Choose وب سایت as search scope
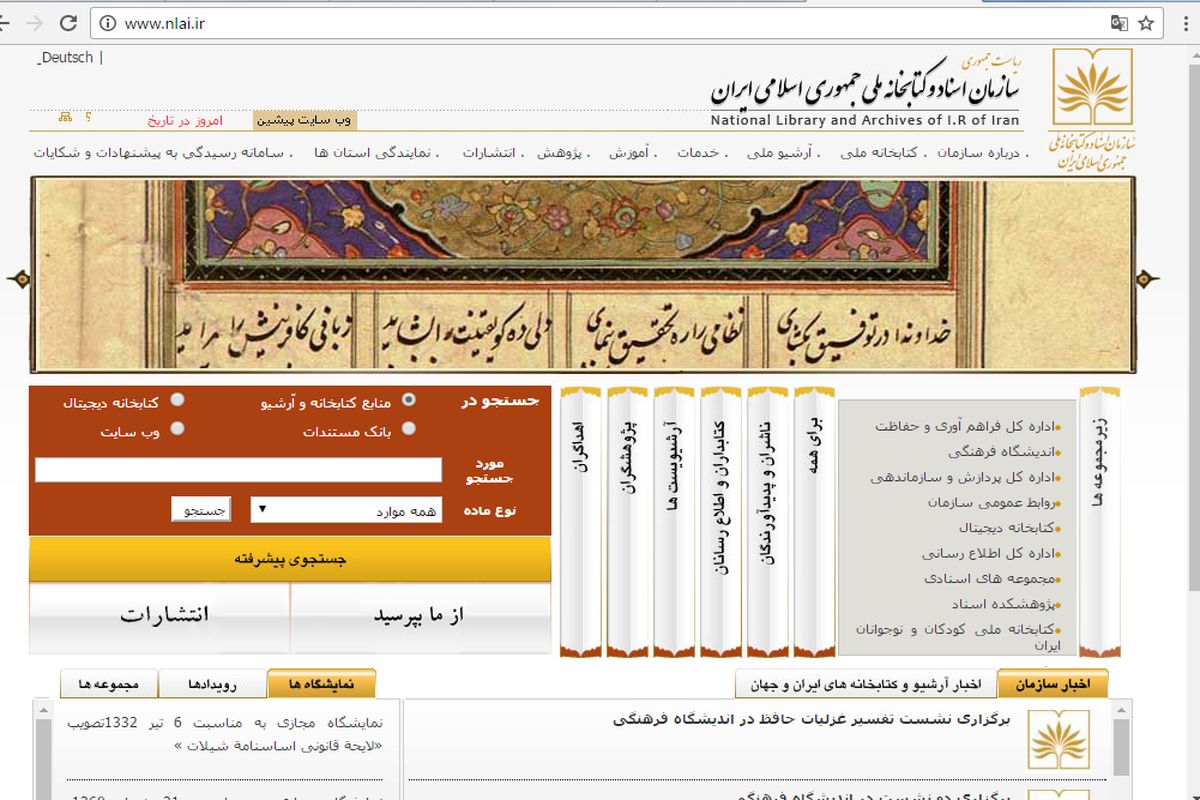The height and width of the screenshot is (800, 1200). (x=180, y=428)
